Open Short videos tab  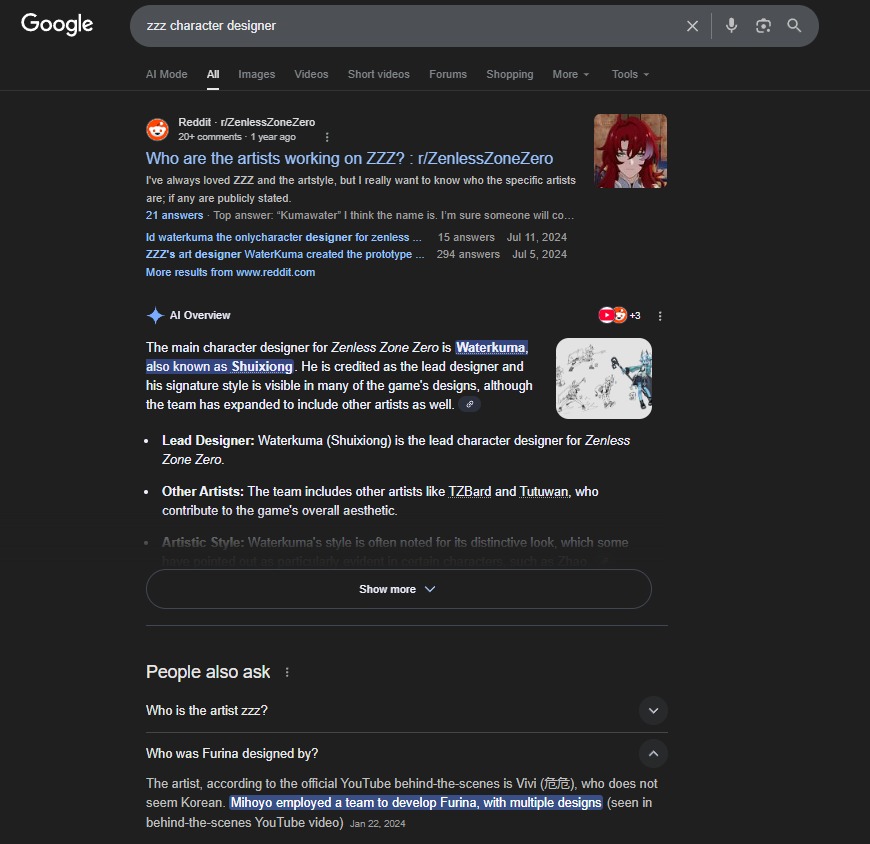tap(378, 74)
